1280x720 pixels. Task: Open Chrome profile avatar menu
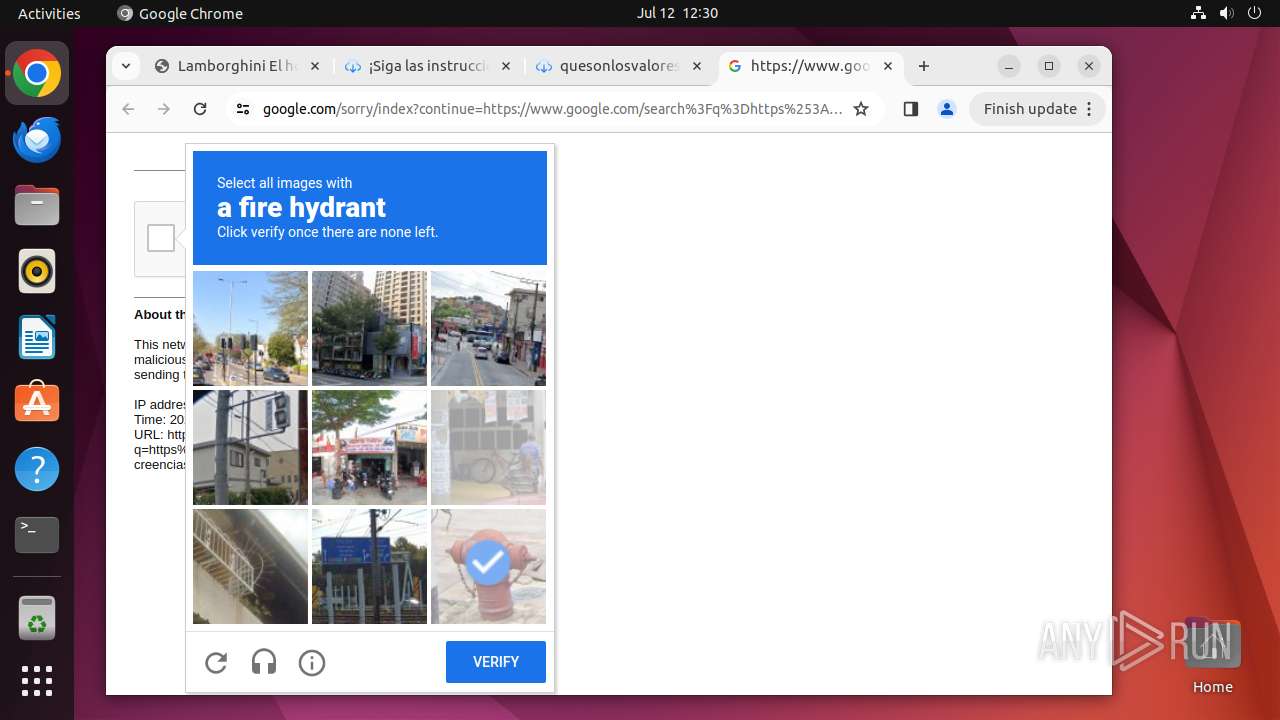[947, 109]
